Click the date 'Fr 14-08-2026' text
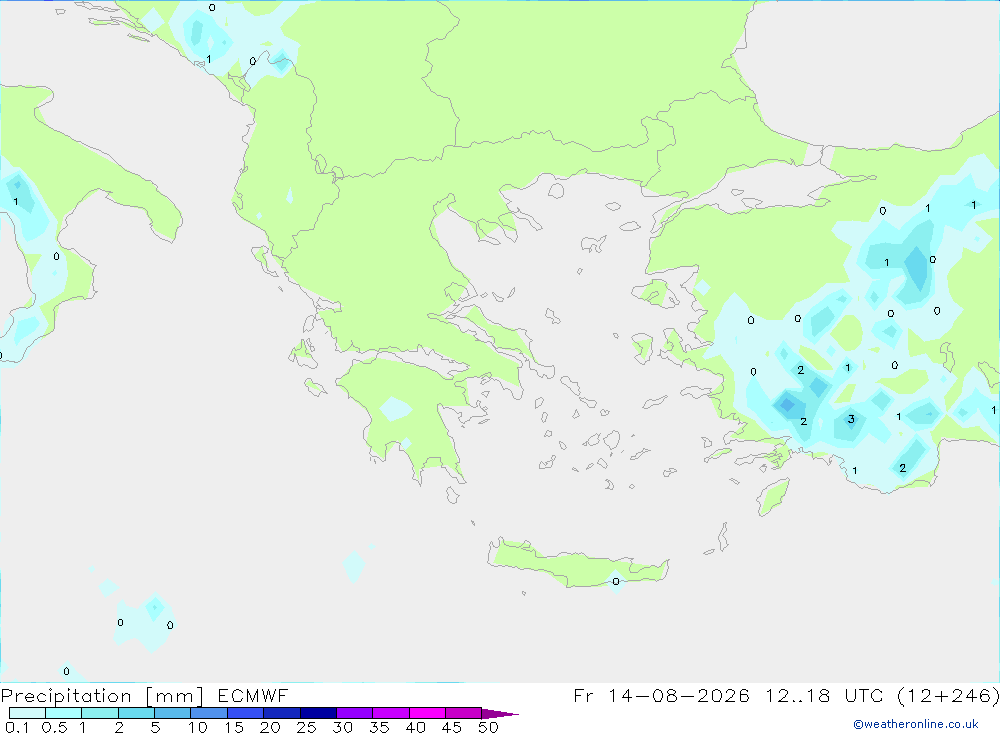This screenshot has width=1000, height=733. (x=661, y=695)
